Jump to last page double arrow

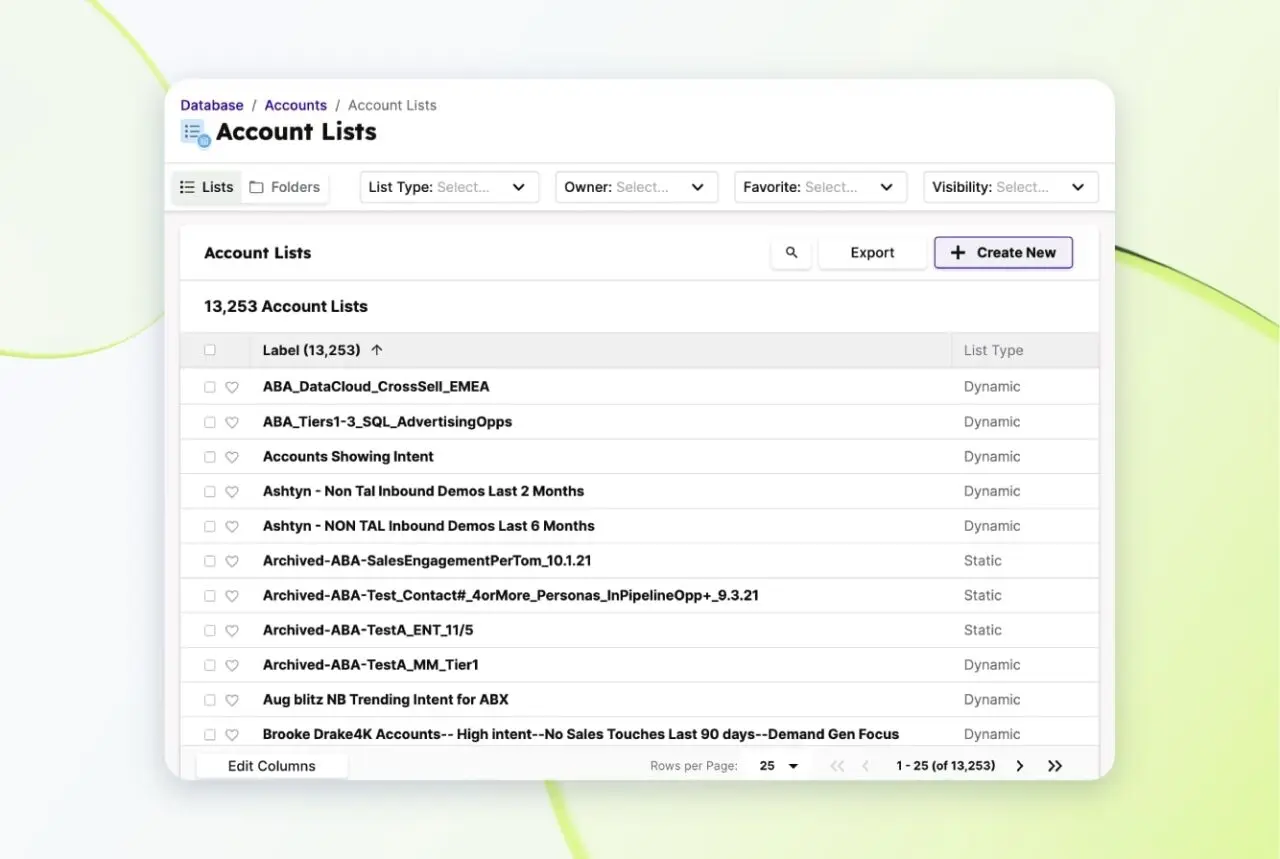point(1055,766)
